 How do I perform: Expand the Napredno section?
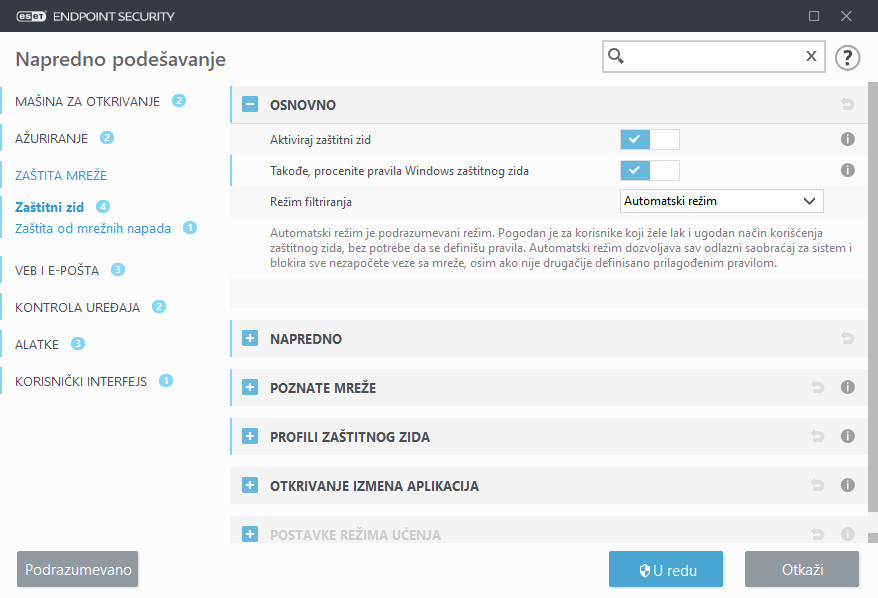click(250, 338)
